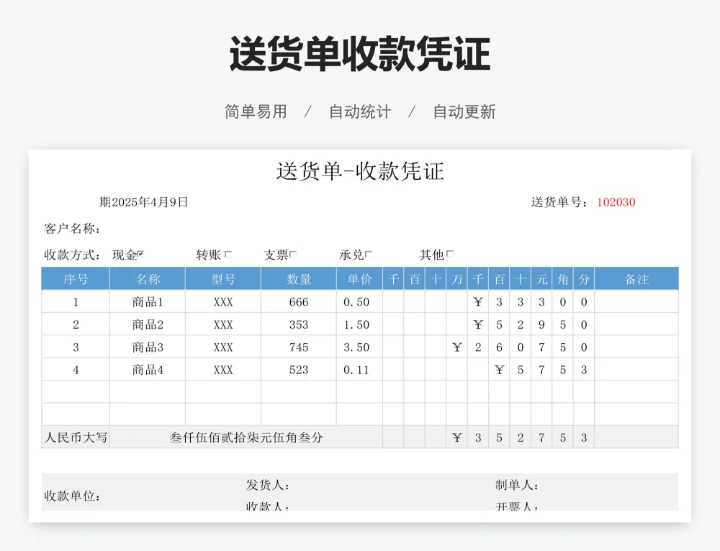Click the main heading 送货单收款凭证
This screenshot has height=551, width=720.
click(360, 54)
